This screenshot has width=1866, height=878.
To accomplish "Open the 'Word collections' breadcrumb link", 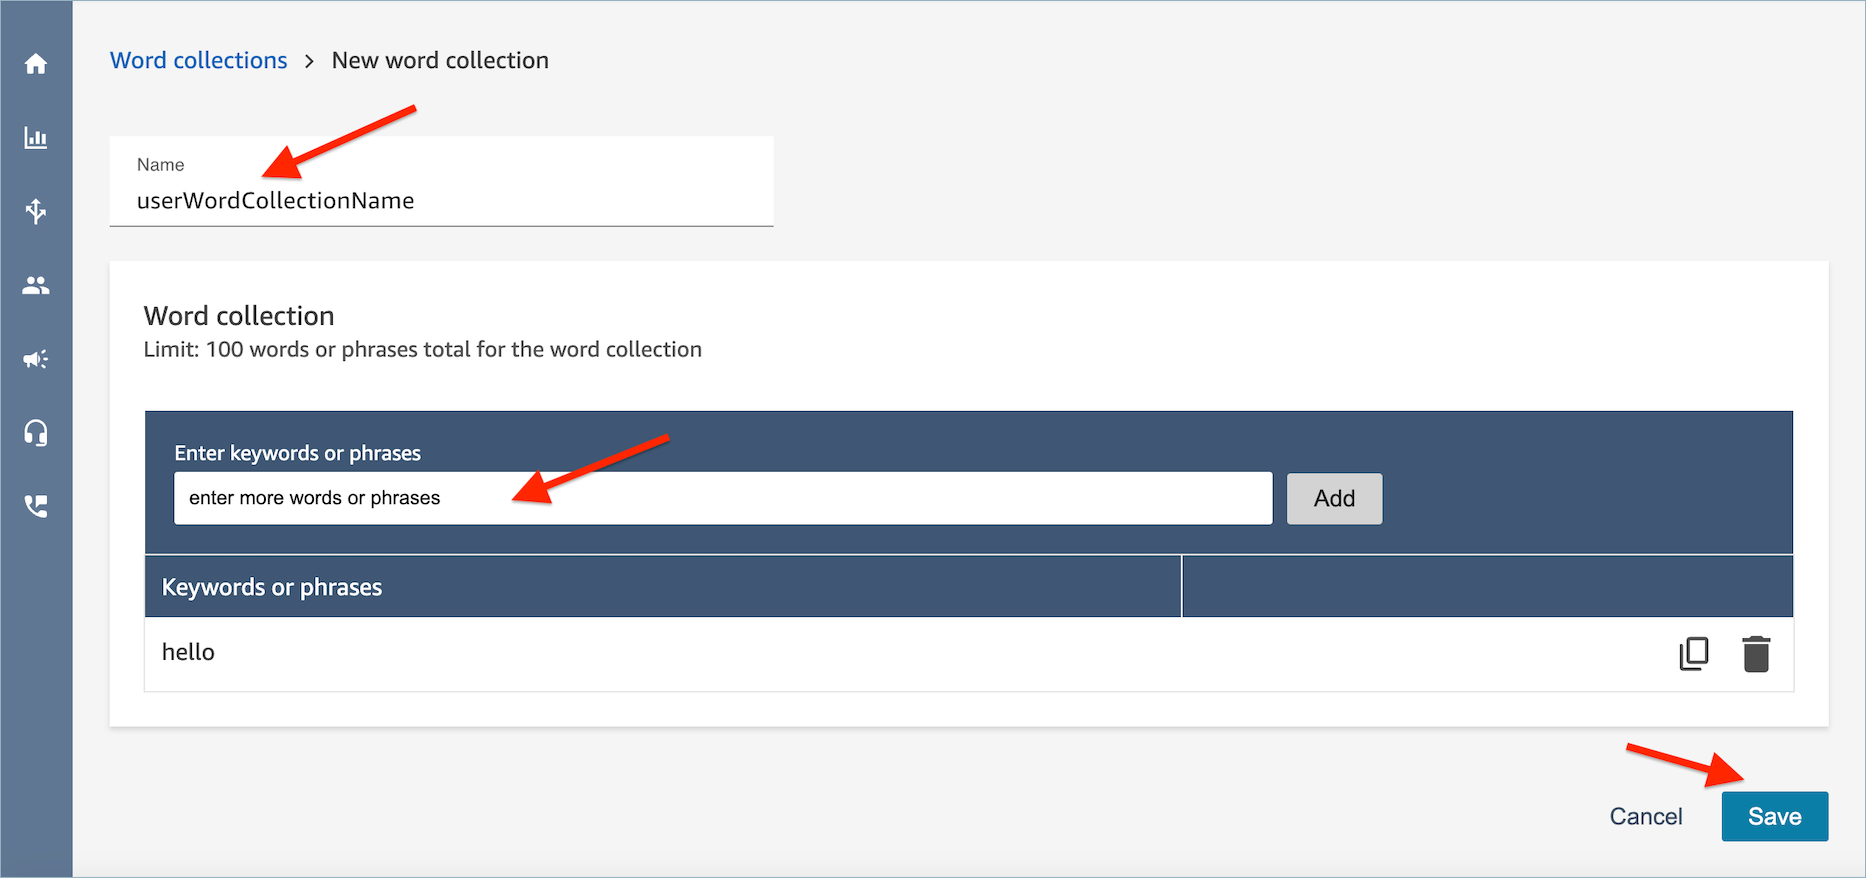I will pos(198,60).
